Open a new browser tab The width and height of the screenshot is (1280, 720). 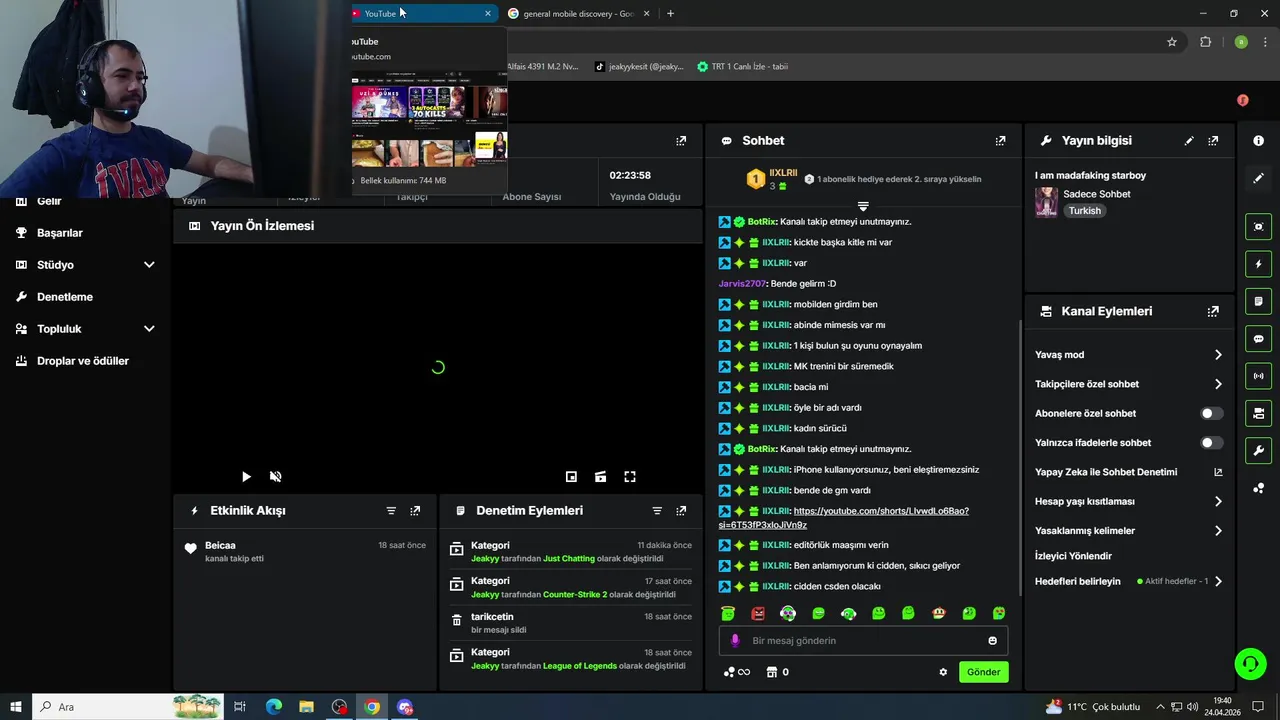(x=670, y=14)
